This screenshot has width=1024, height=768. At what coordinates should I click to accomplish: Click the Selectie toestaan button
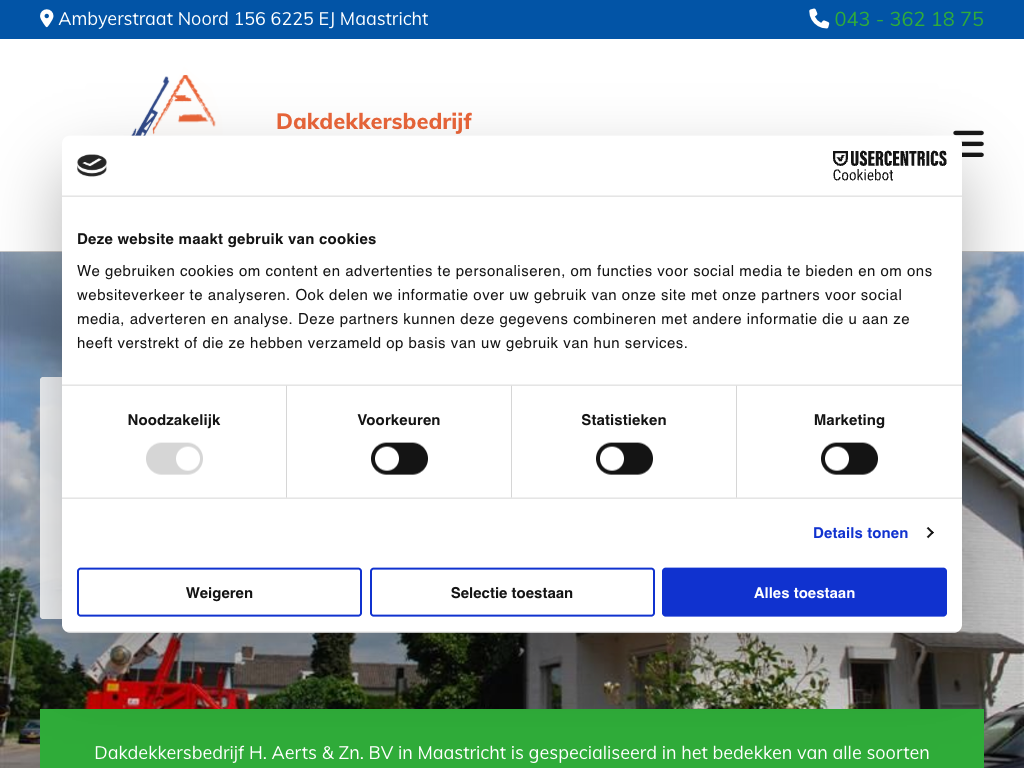(512, 593)
